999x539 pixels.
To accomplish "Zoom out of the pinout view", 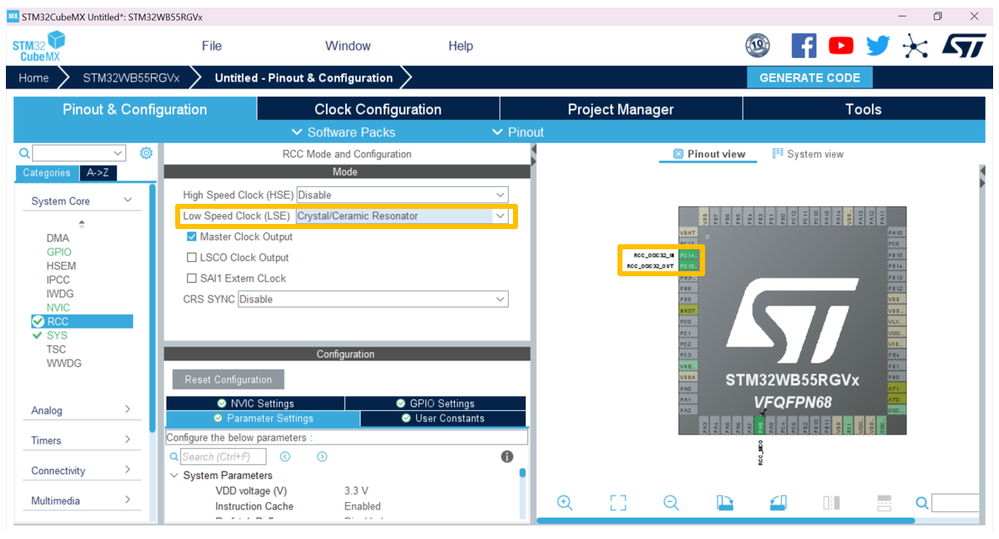I will pos(671,503).
